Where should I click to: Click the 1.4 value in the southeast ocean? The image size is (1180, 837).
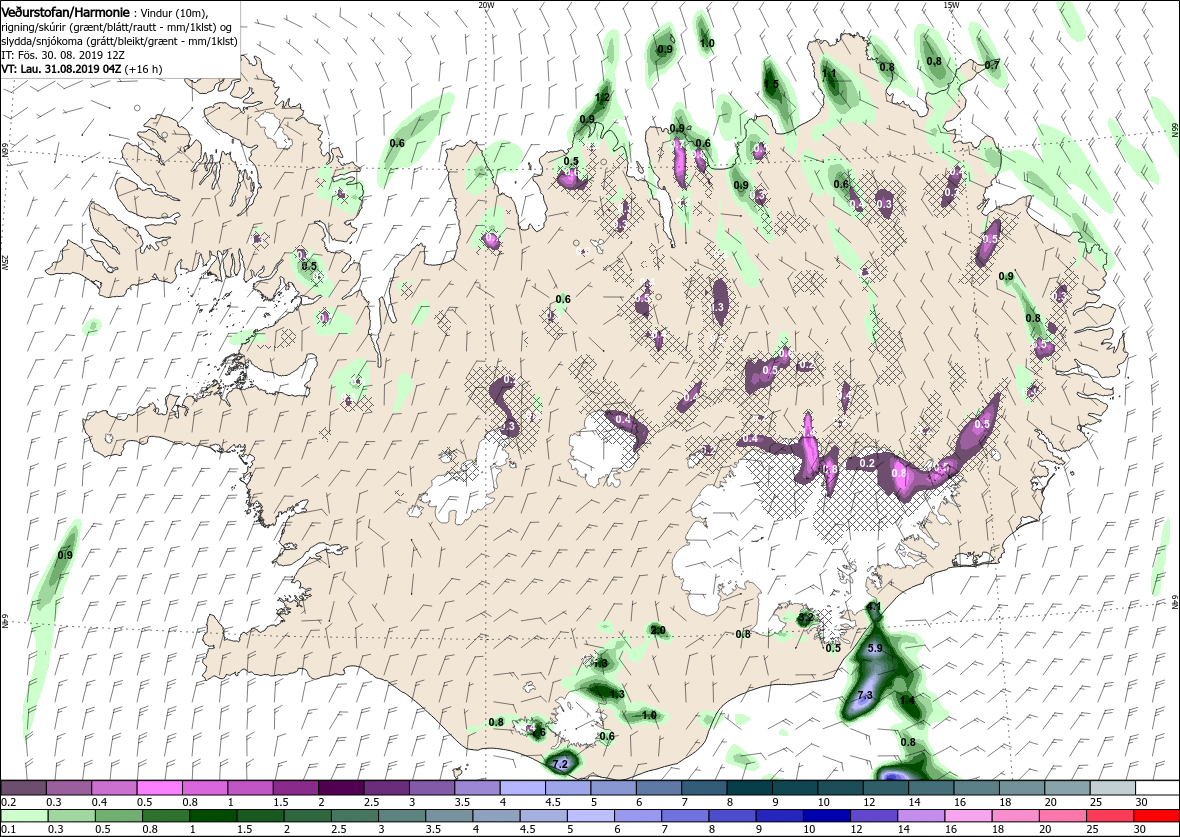pos(908,701)
